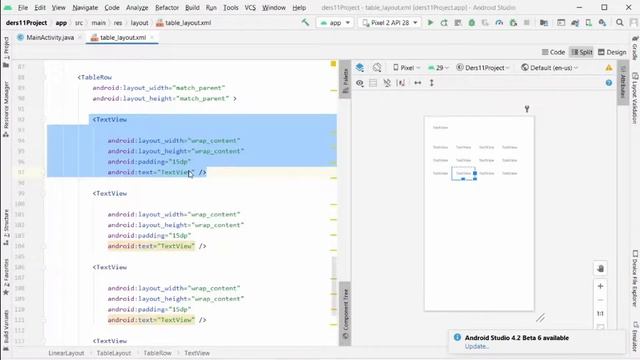Open the Navigate menu
640x360 pixels.
[x=85, y=7]
